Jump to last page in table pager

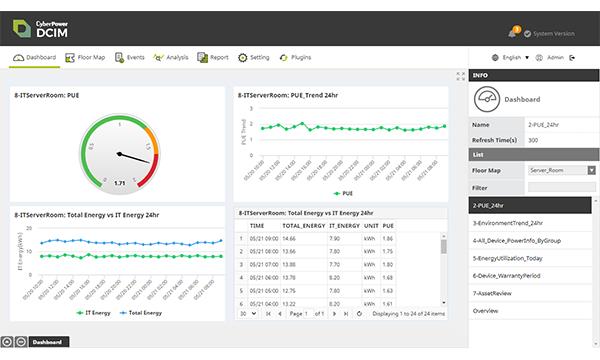point(346,314)
